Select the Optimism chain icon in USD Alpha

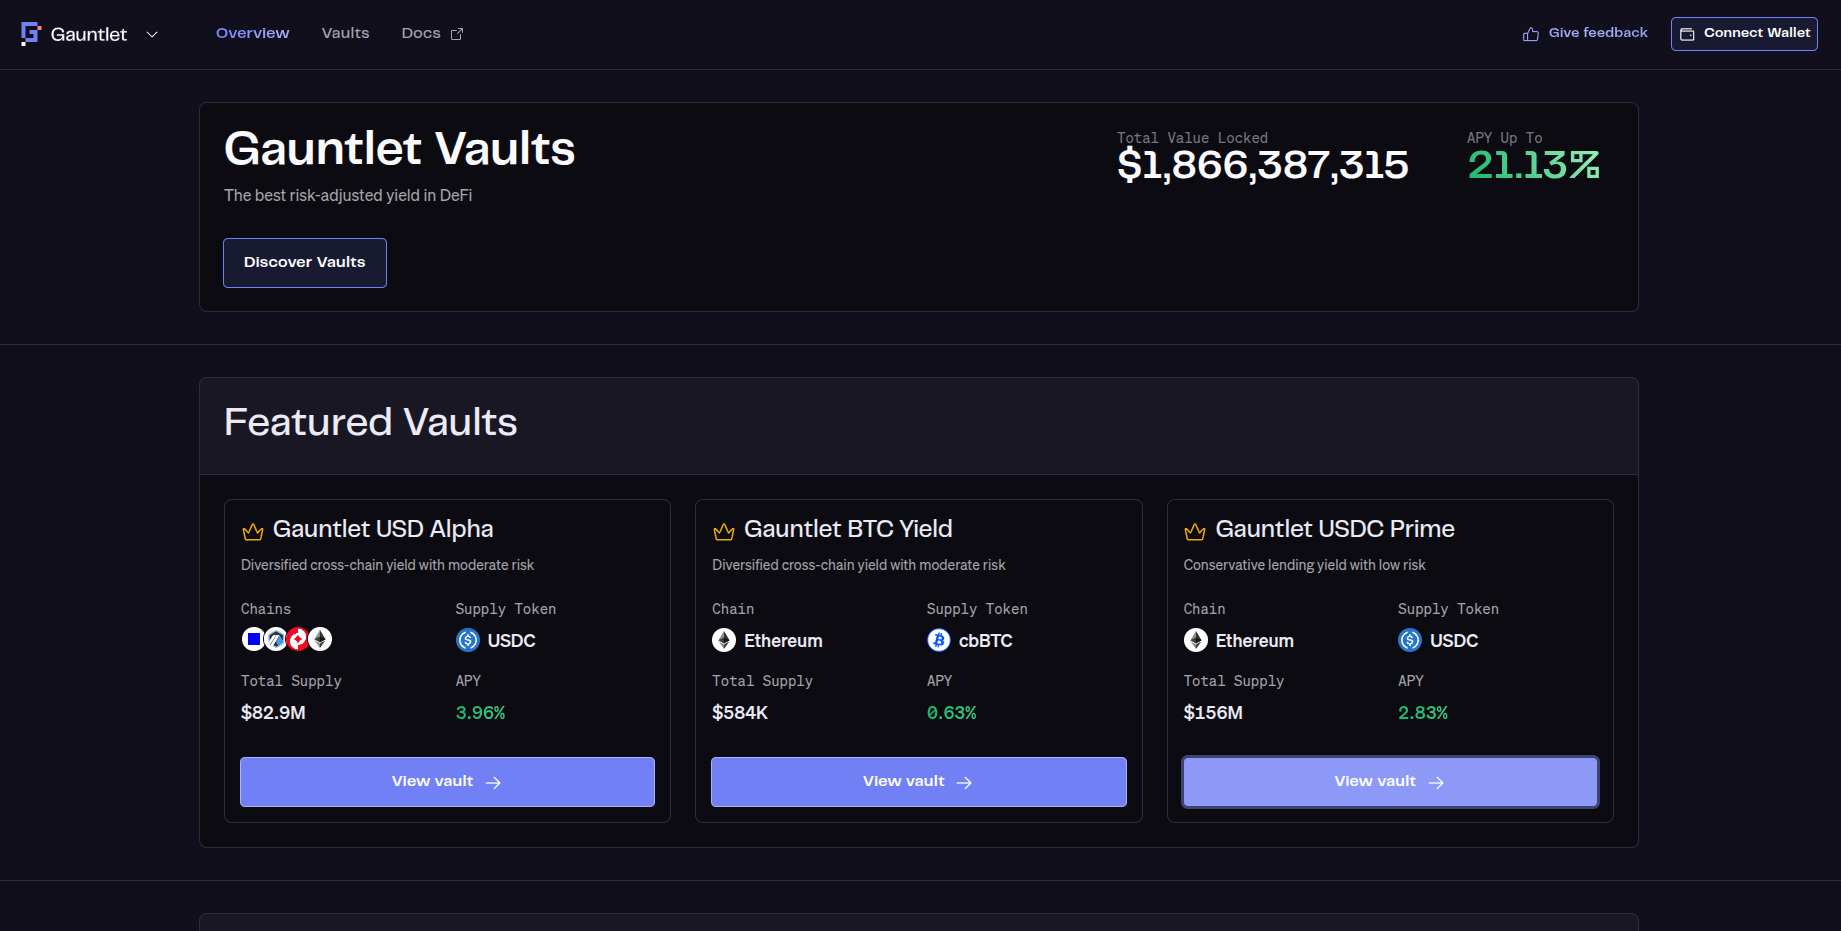point(298,639)
